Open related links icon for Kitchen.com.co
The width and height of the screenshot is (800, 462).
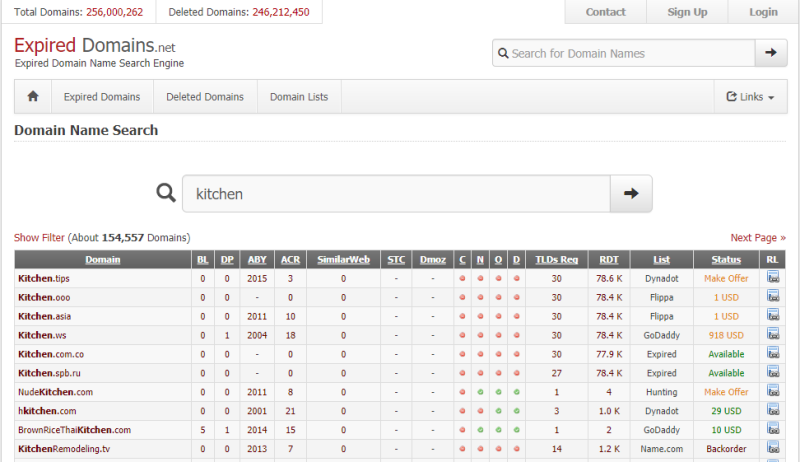tap(773, 353)
